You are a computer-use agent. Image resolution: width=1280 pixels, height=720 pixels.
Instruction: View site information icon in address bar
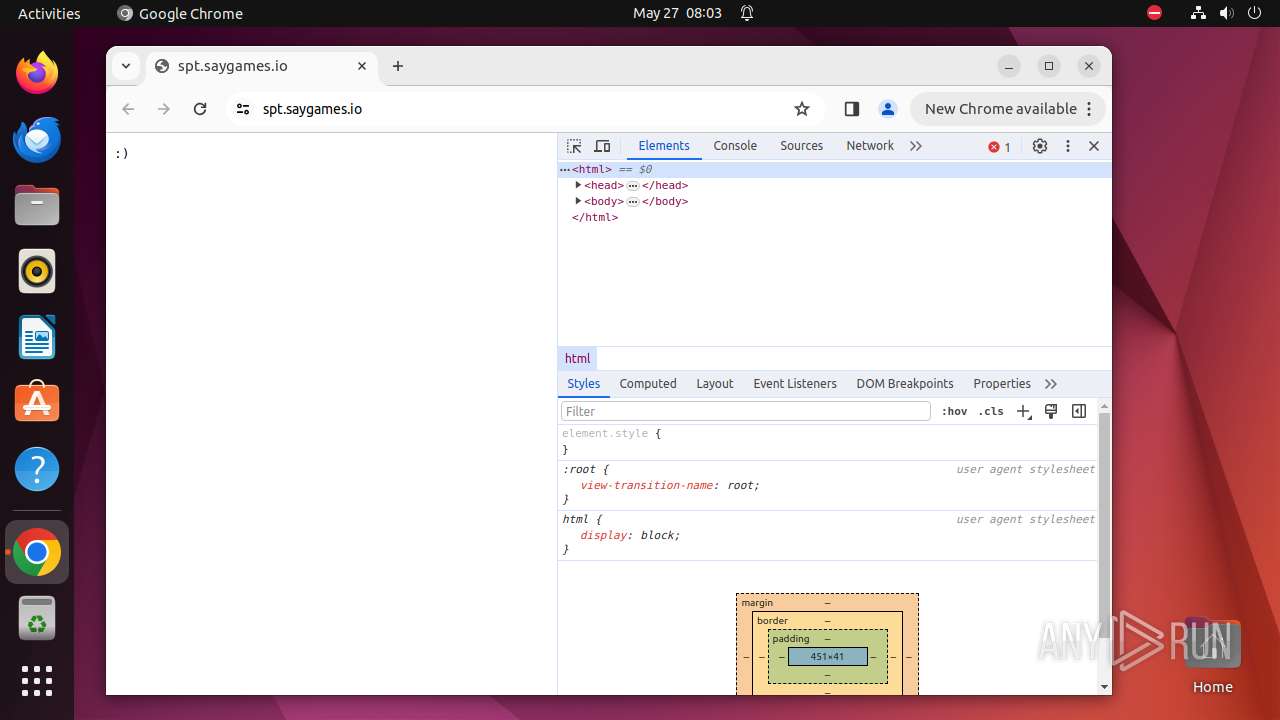(242, 109)
